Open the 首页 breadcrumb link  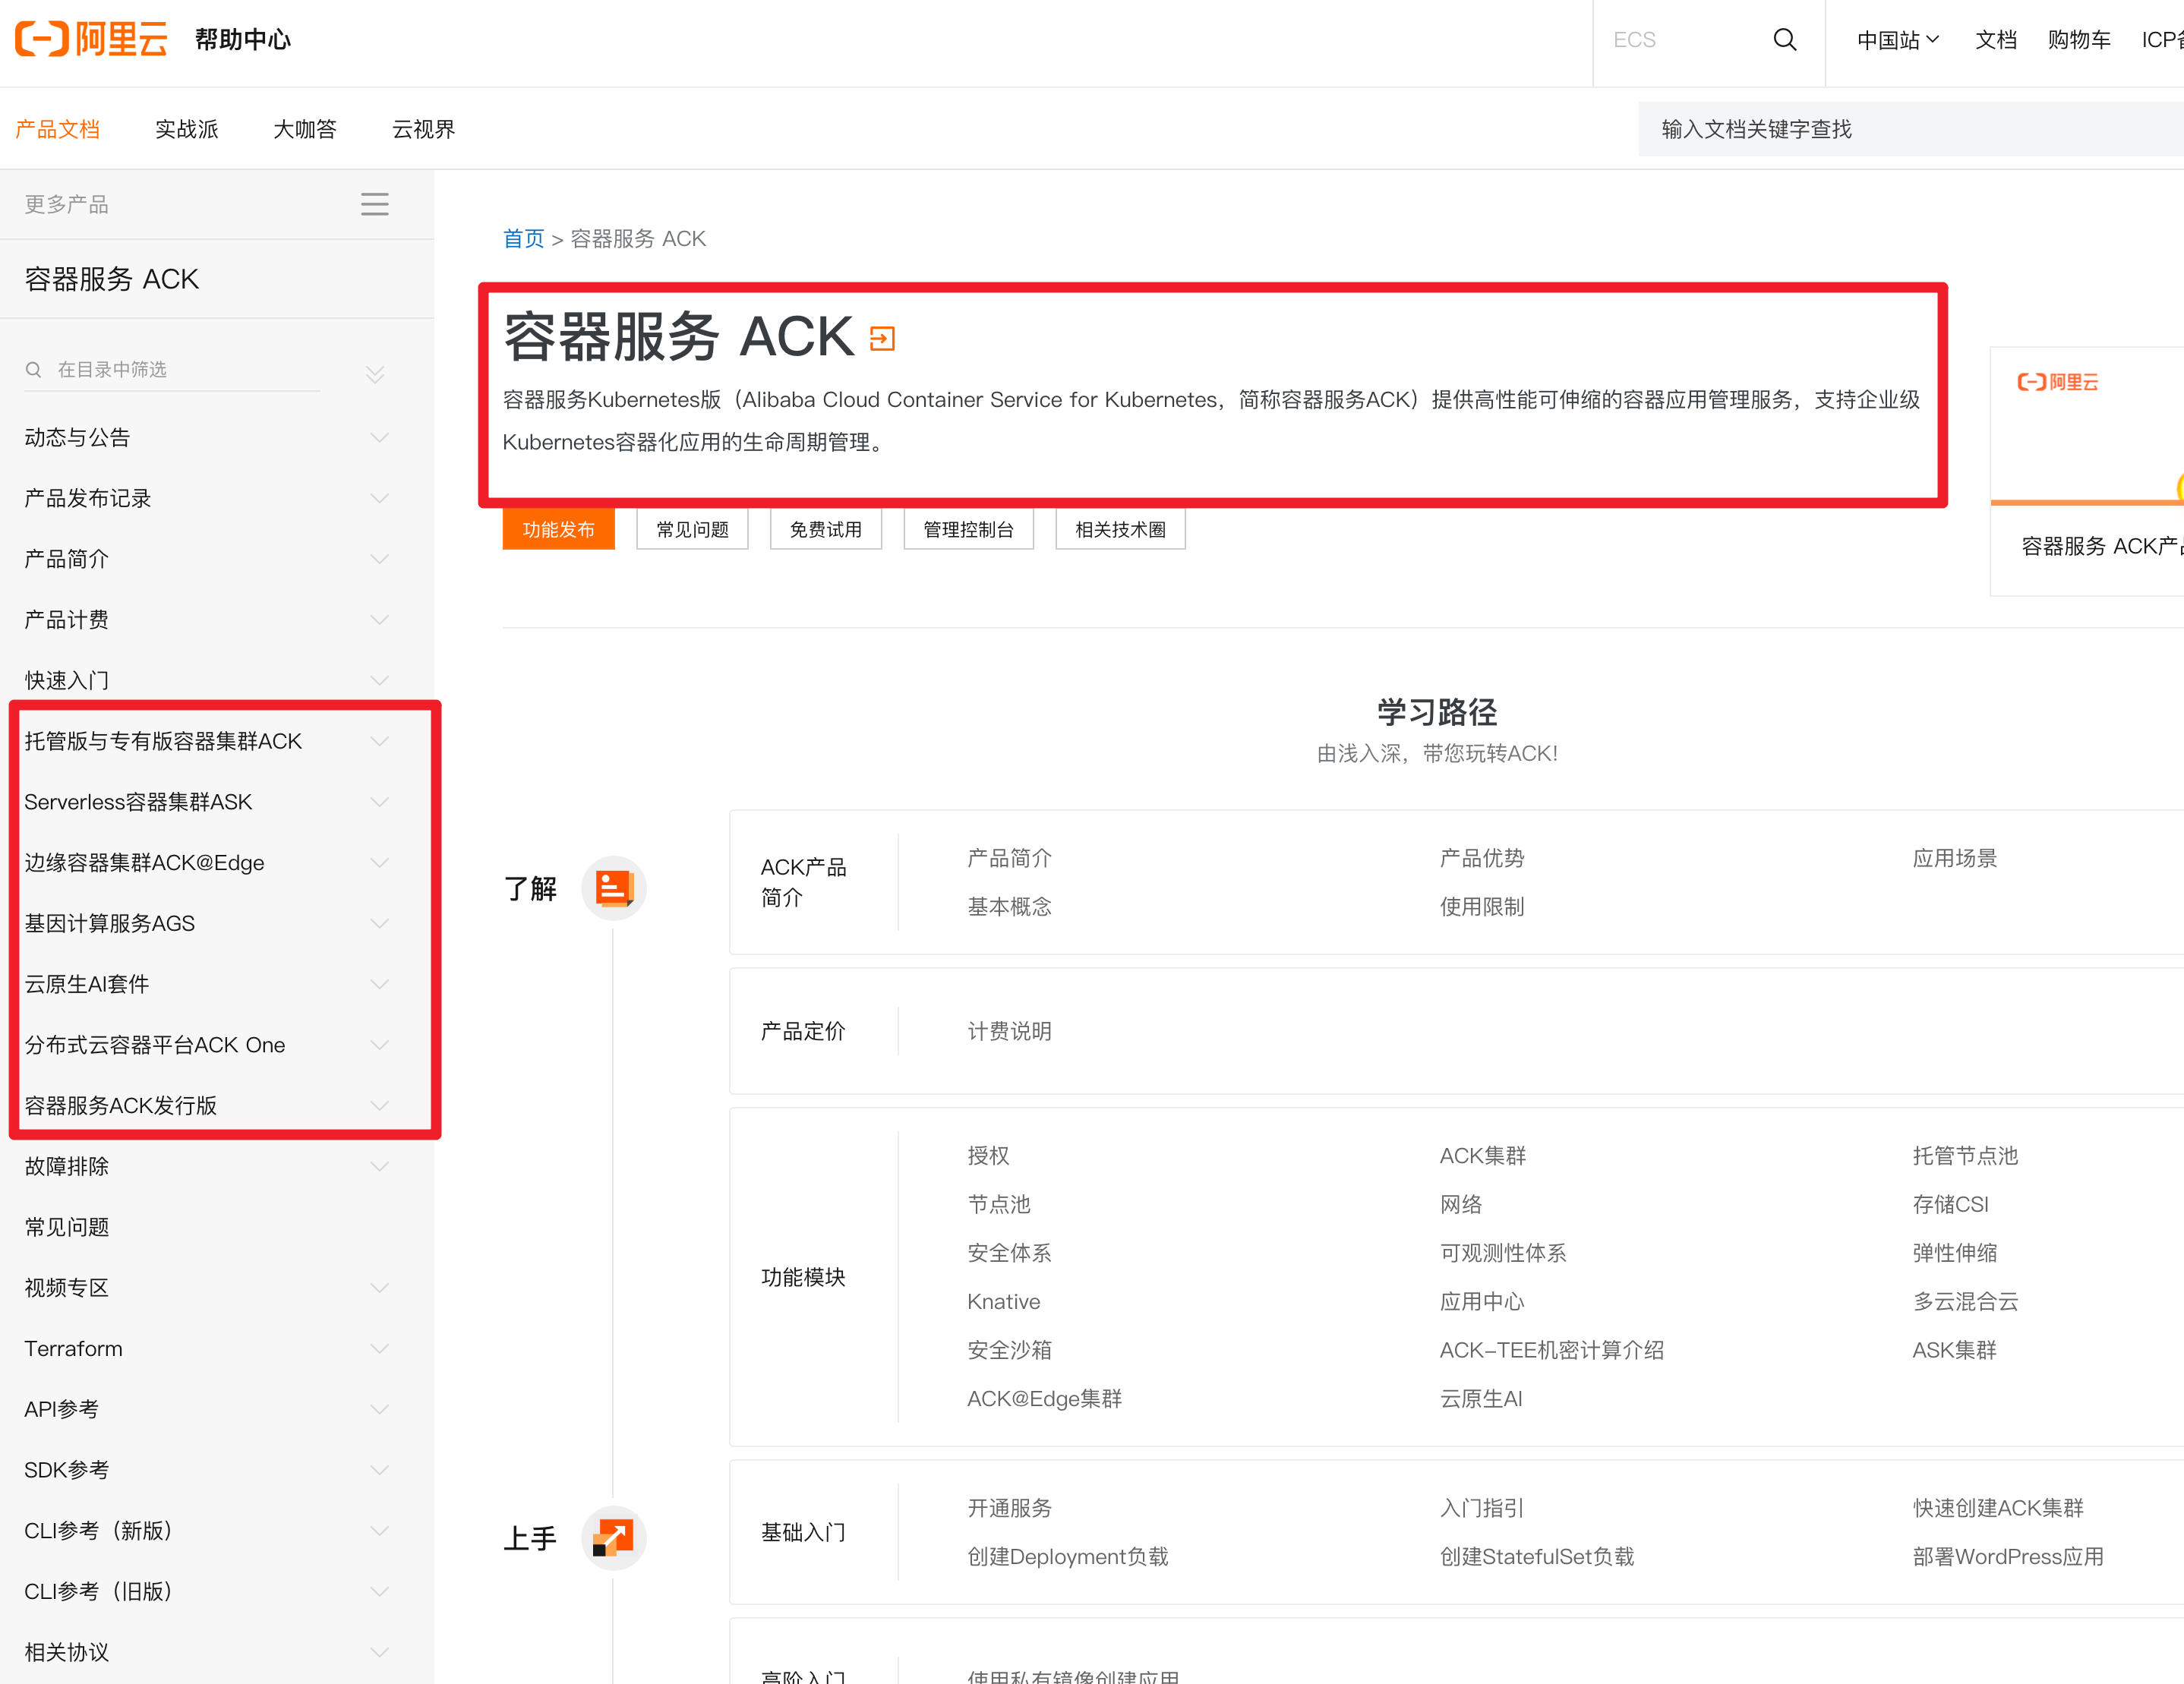tap(523, 238)
